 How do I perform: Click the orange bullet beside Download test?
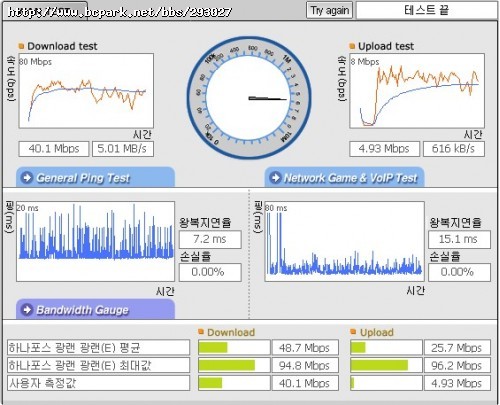pyautogui.click(x=21, y=46)
